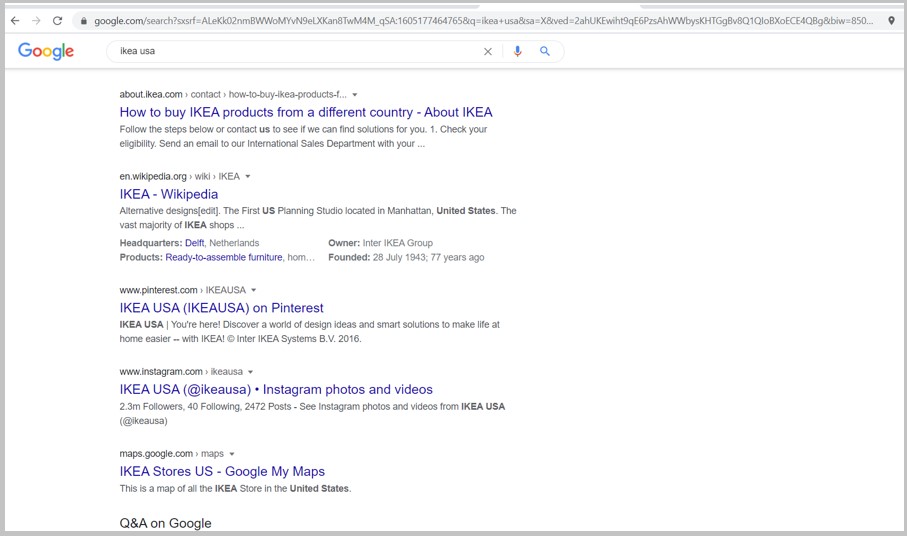Click the maps.google.com breadcrumb URL
The width and height of the screenshot is (907, 536).
point(171,453)
